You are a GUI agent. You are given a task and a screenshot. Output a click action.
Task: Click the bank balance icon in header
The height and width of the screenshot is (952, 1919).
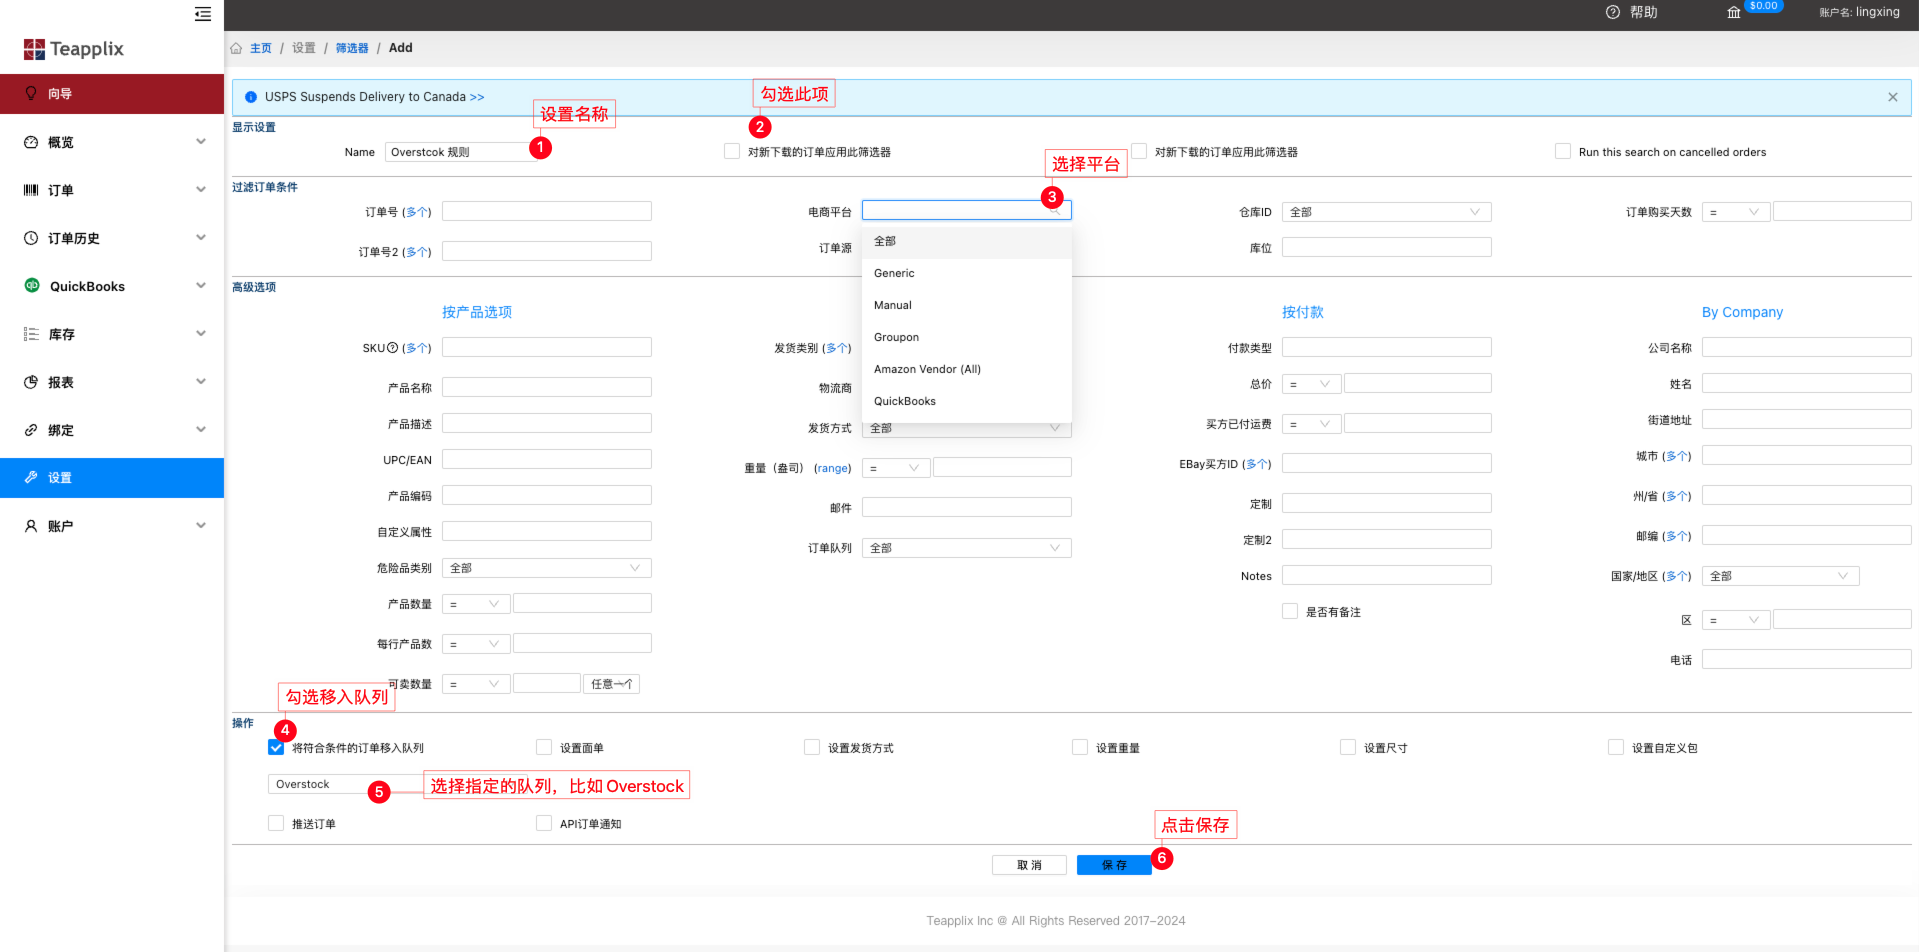click(x=1734, y=12)
